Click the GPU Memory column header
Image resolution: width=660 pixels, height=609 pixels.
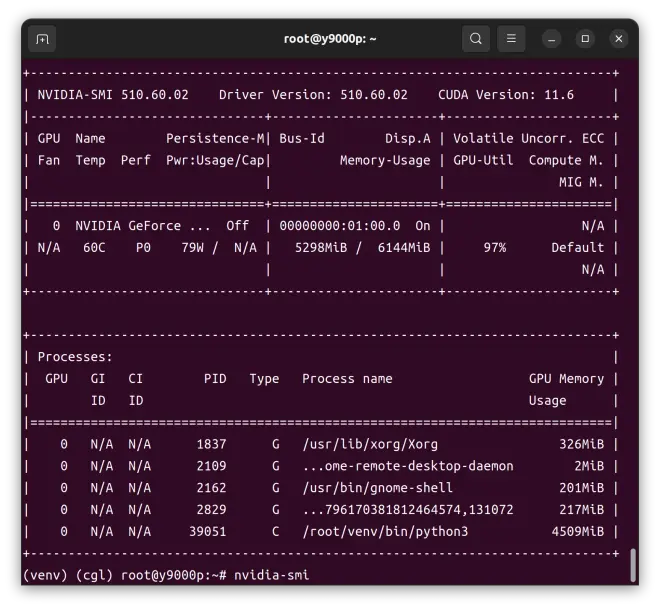tap(566, 379)
